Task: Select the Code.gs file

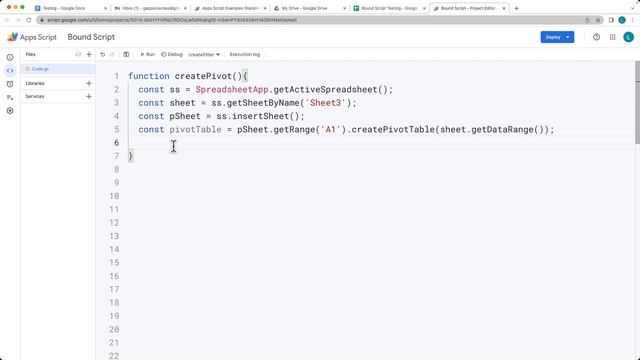Action: coord(58,69)
